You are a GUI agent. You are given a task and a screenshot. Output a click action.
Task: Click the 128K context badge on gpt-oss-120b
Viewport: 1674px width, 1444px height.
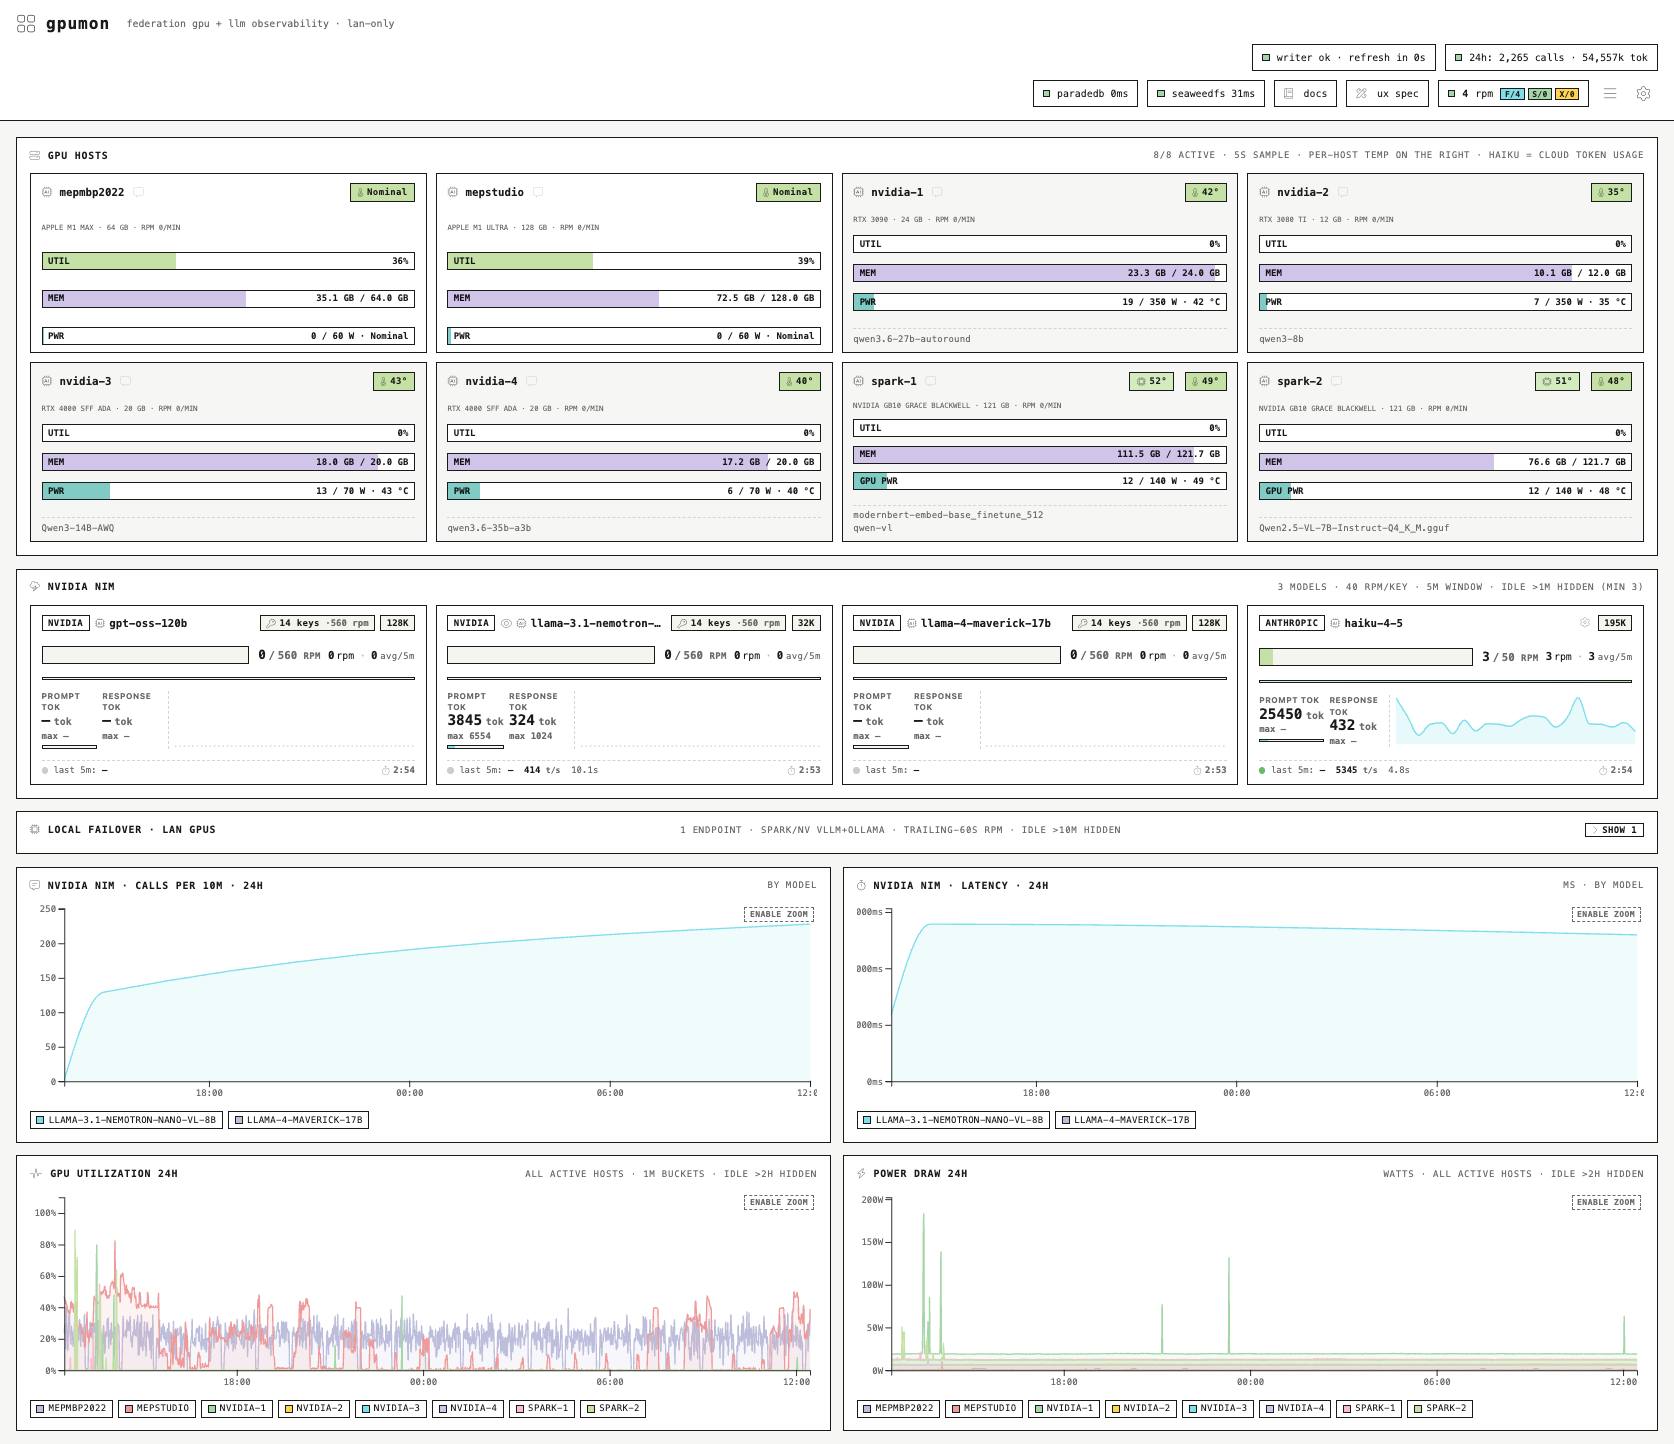pos(398,623)
